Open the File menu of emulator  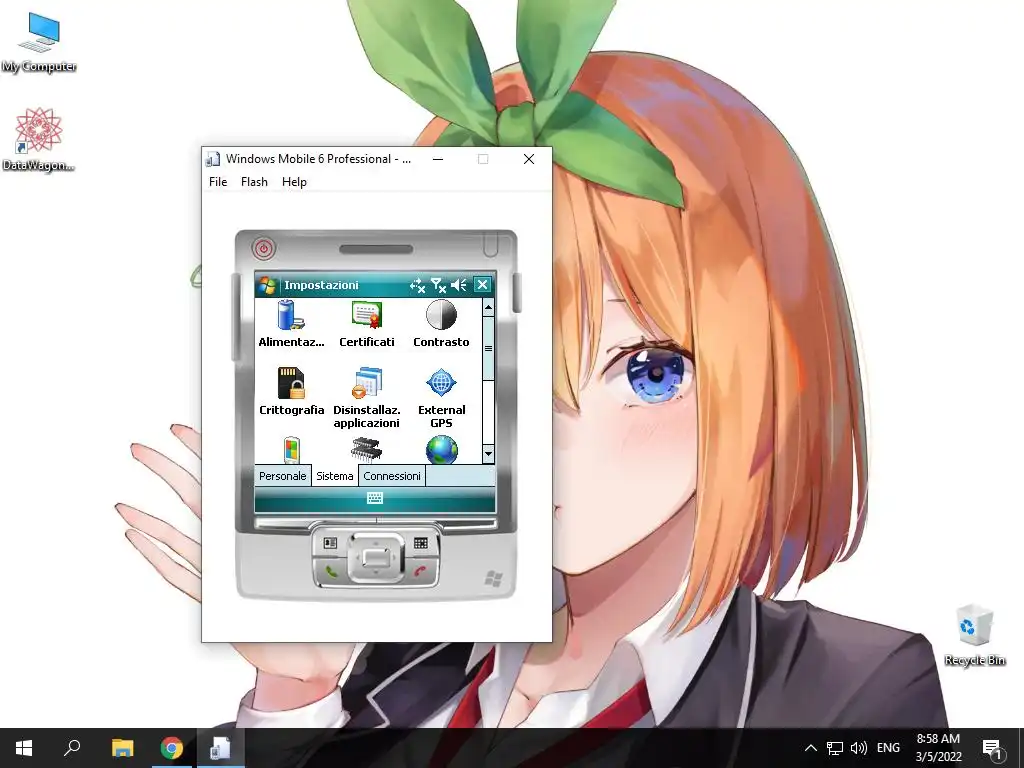[218, 182]
